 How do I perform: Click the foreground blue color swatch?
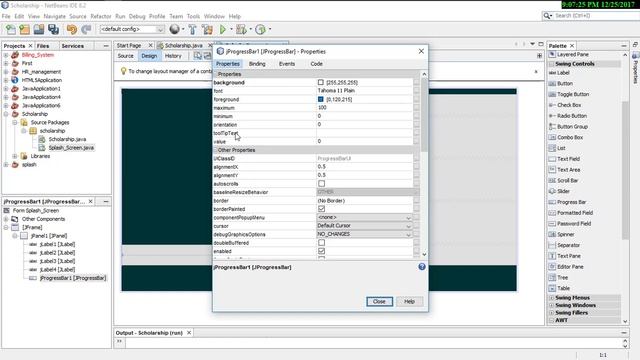click(320, 99)
